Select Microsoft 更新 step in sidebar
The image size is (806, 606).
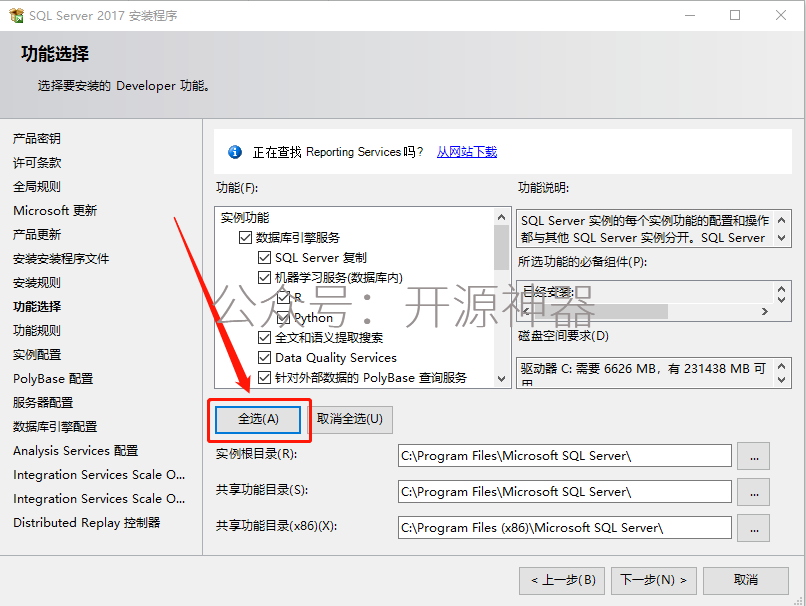coord(55,211)
